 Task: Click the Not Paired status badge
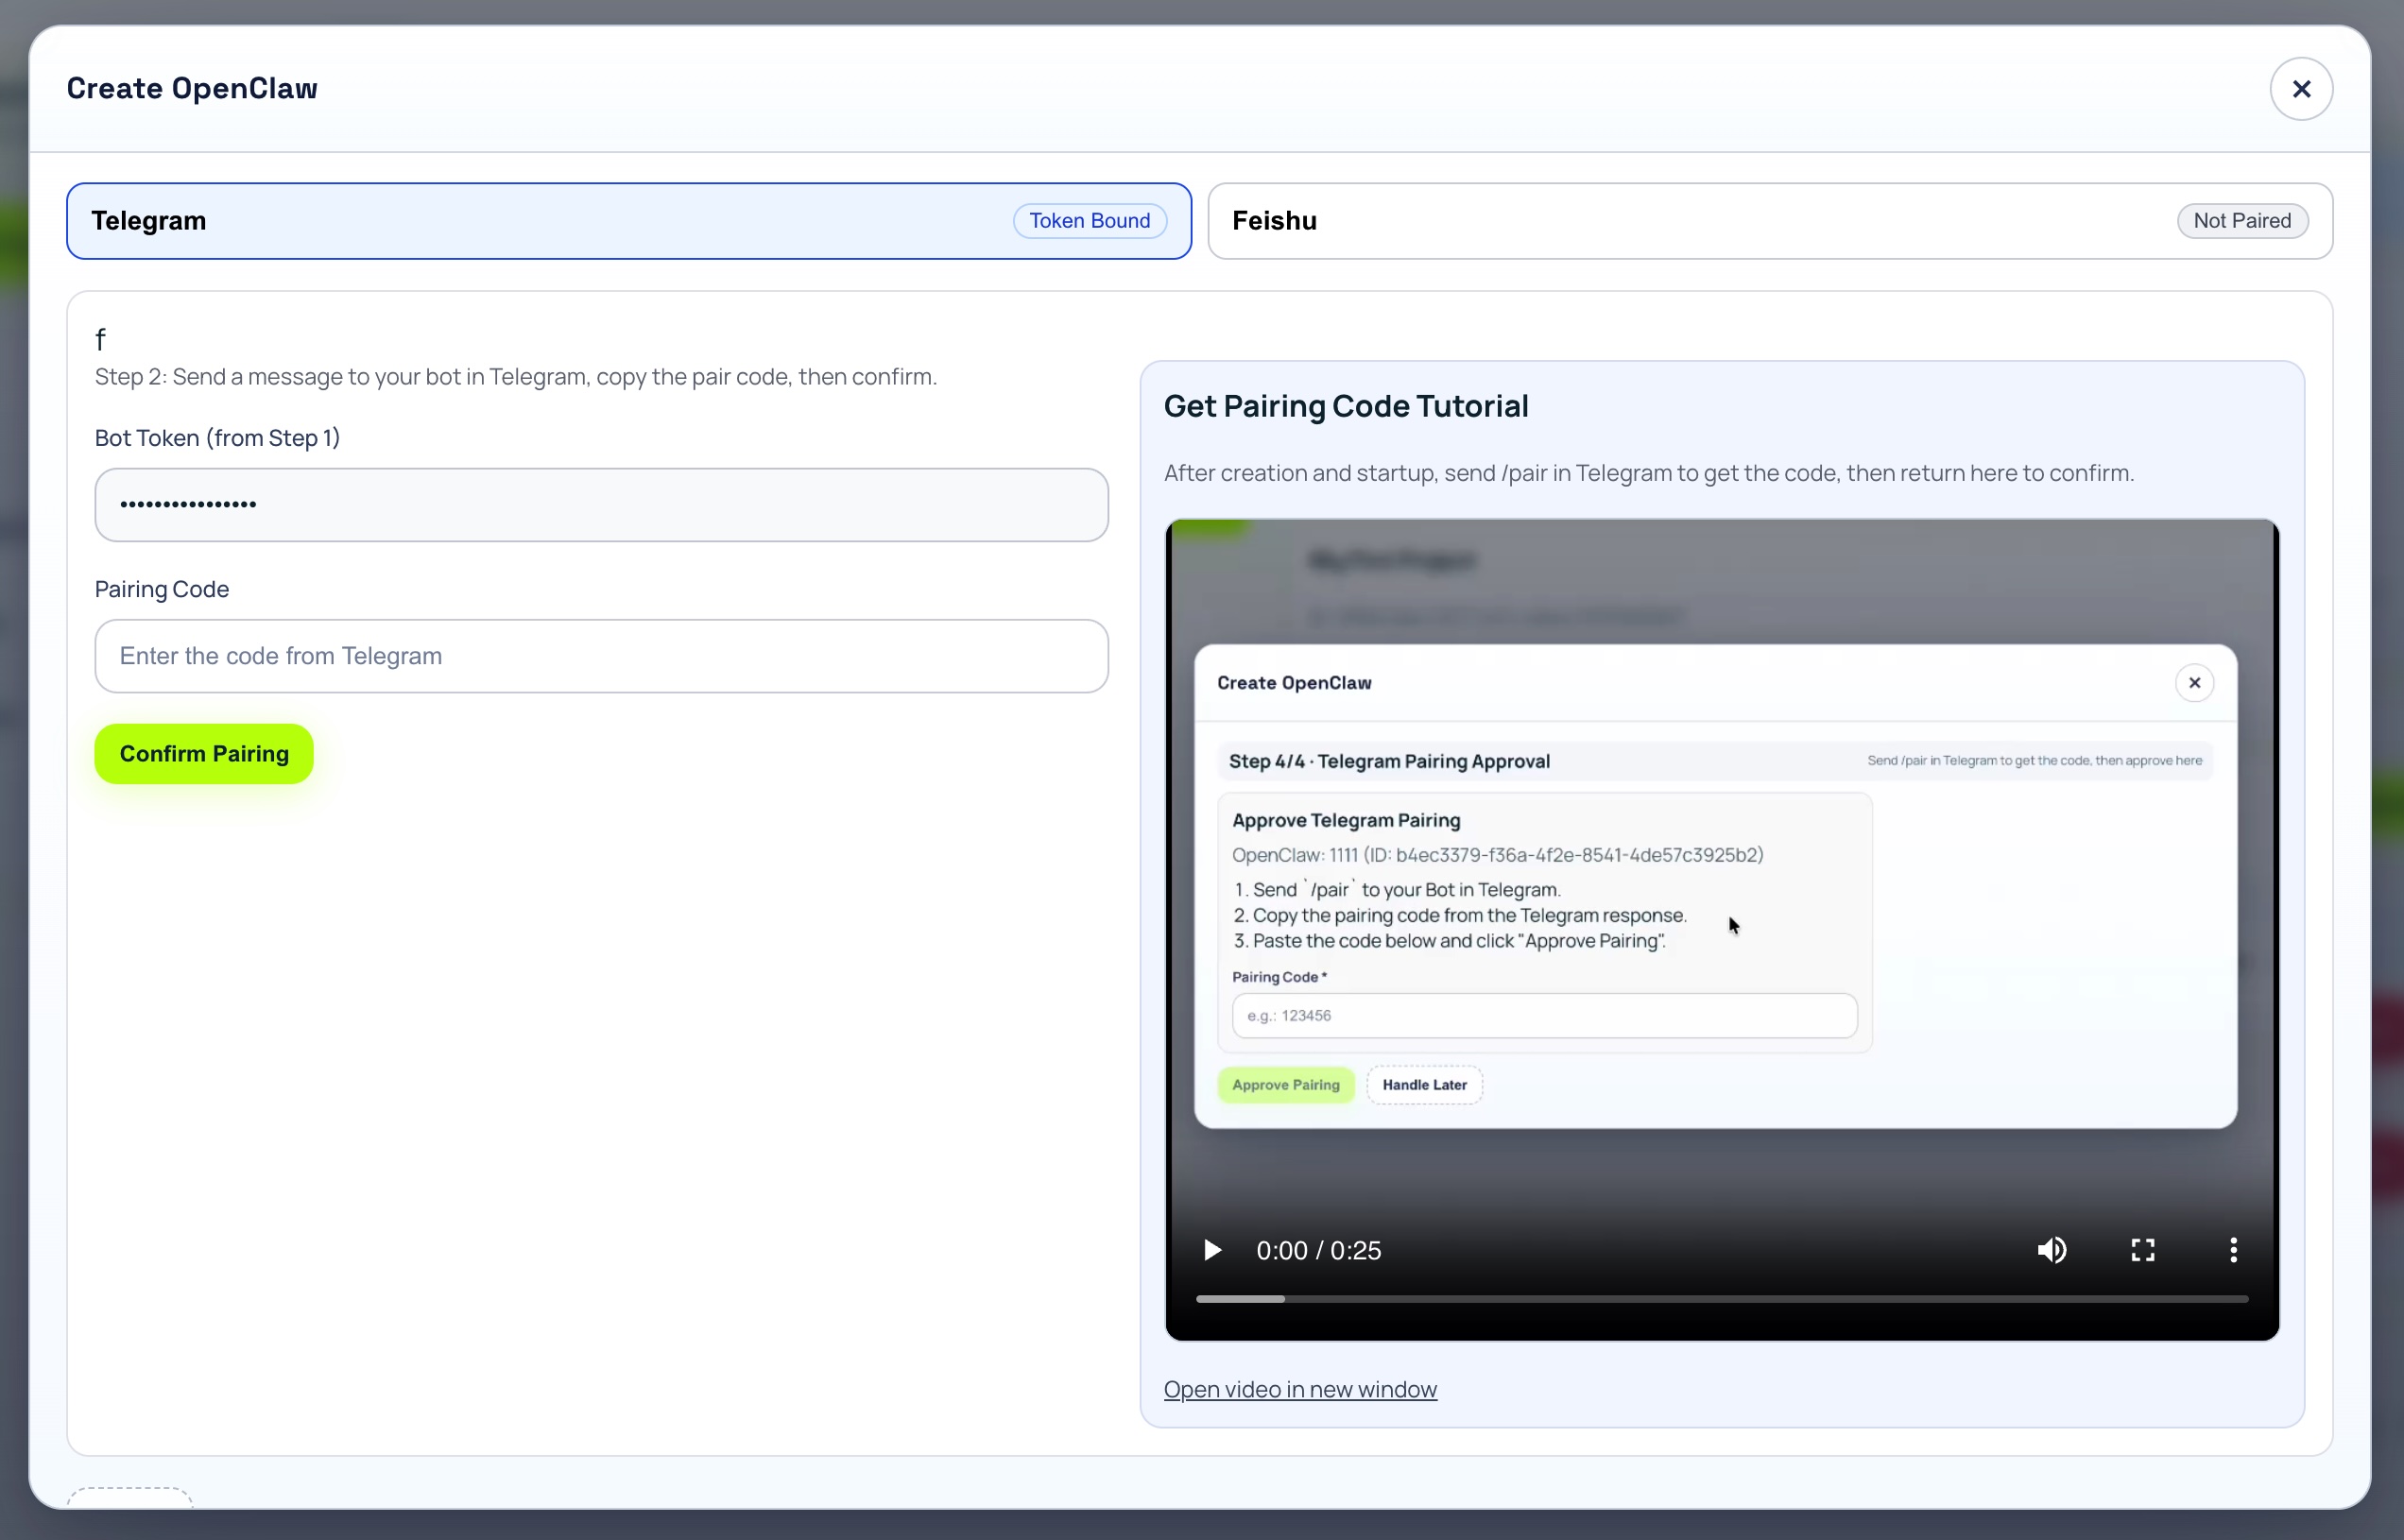pyautogui.click(x=2242, y=221)
